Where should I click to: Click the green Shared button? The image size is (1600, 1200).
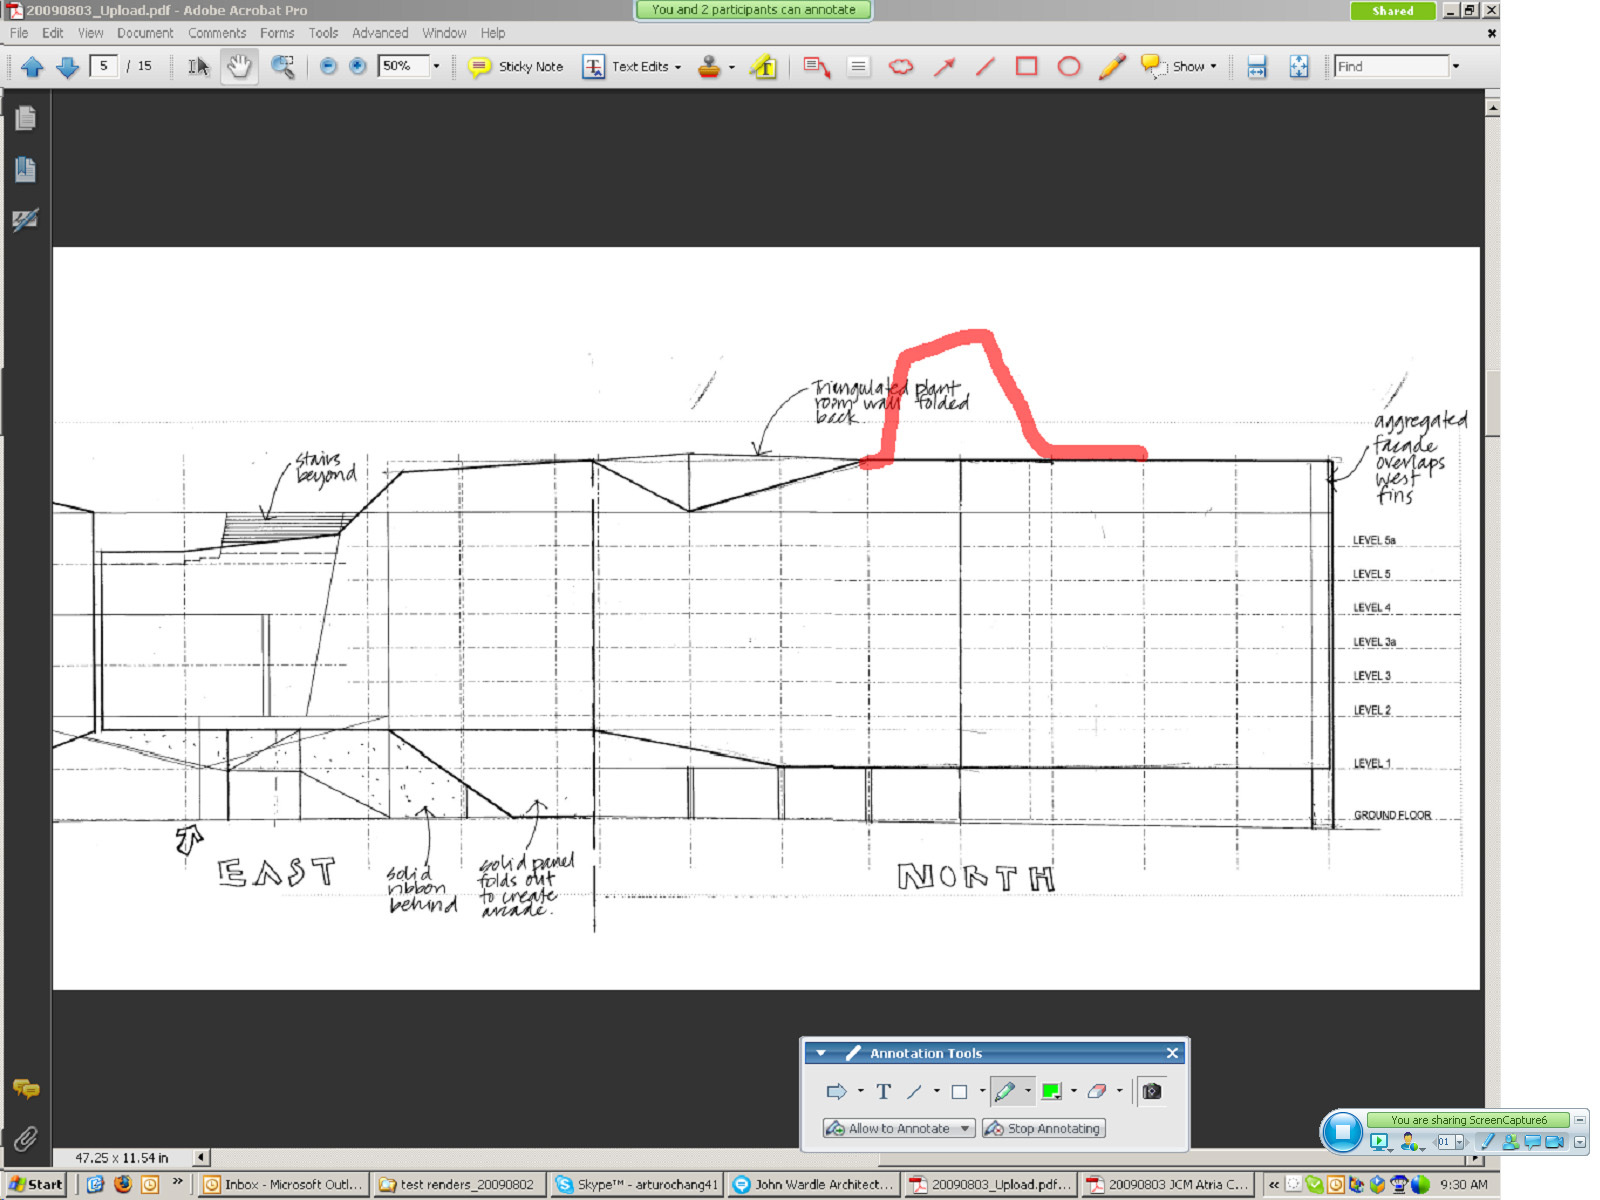pos(1393,11)
